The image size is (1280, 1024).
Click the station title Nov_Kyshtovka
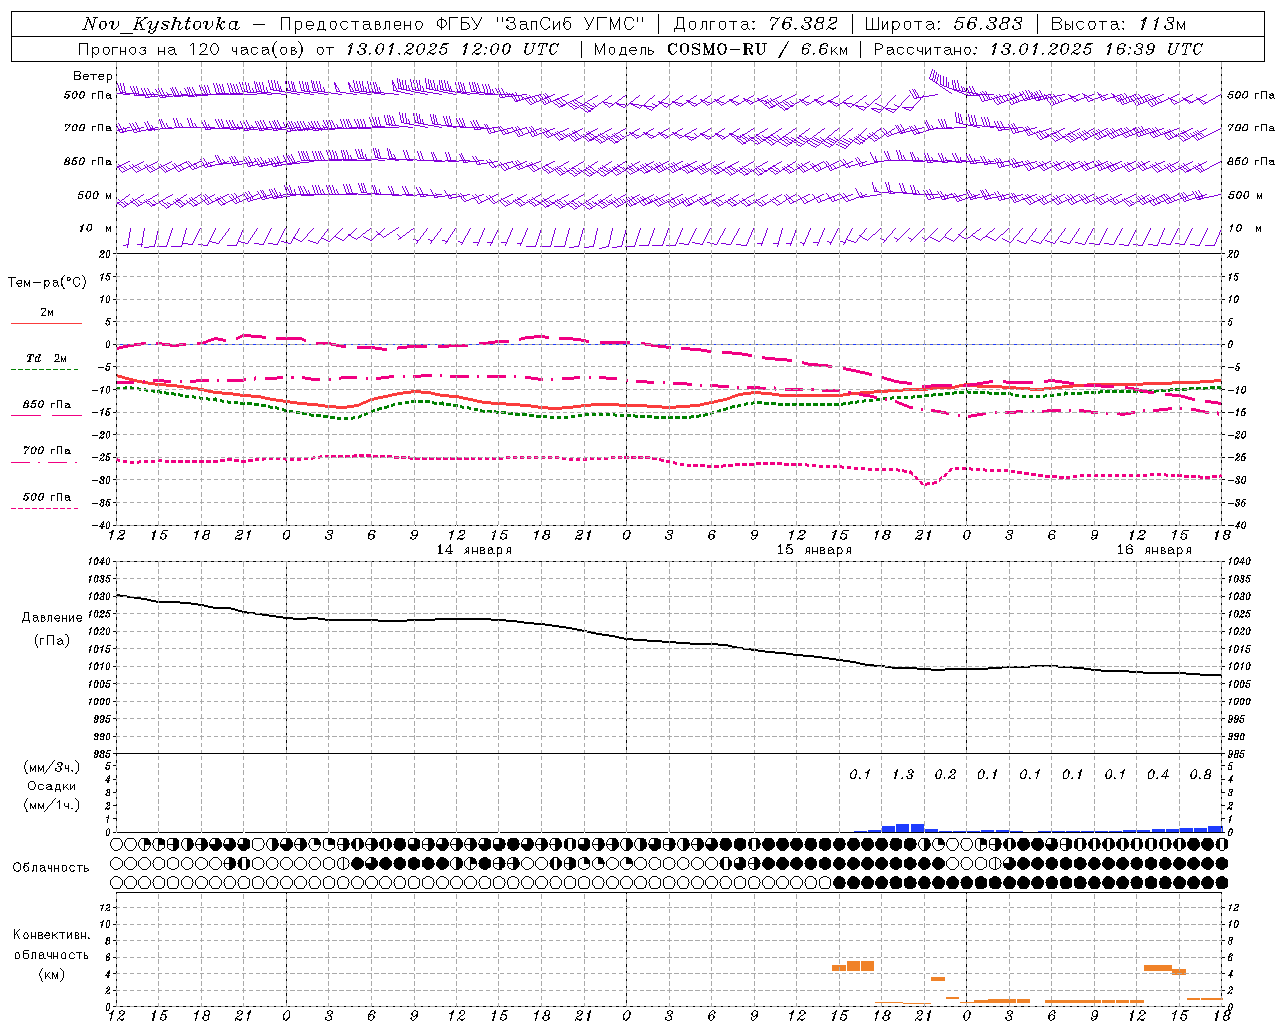(161, 24)
